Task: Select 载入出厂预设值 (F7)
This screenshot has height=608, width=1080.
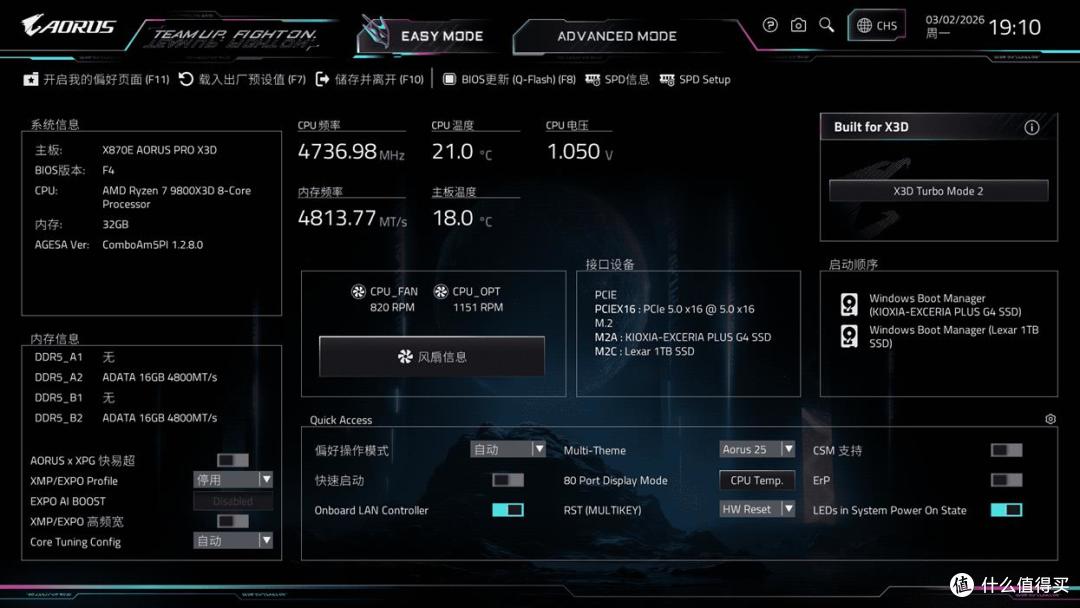Action: [x=242, y=80]
